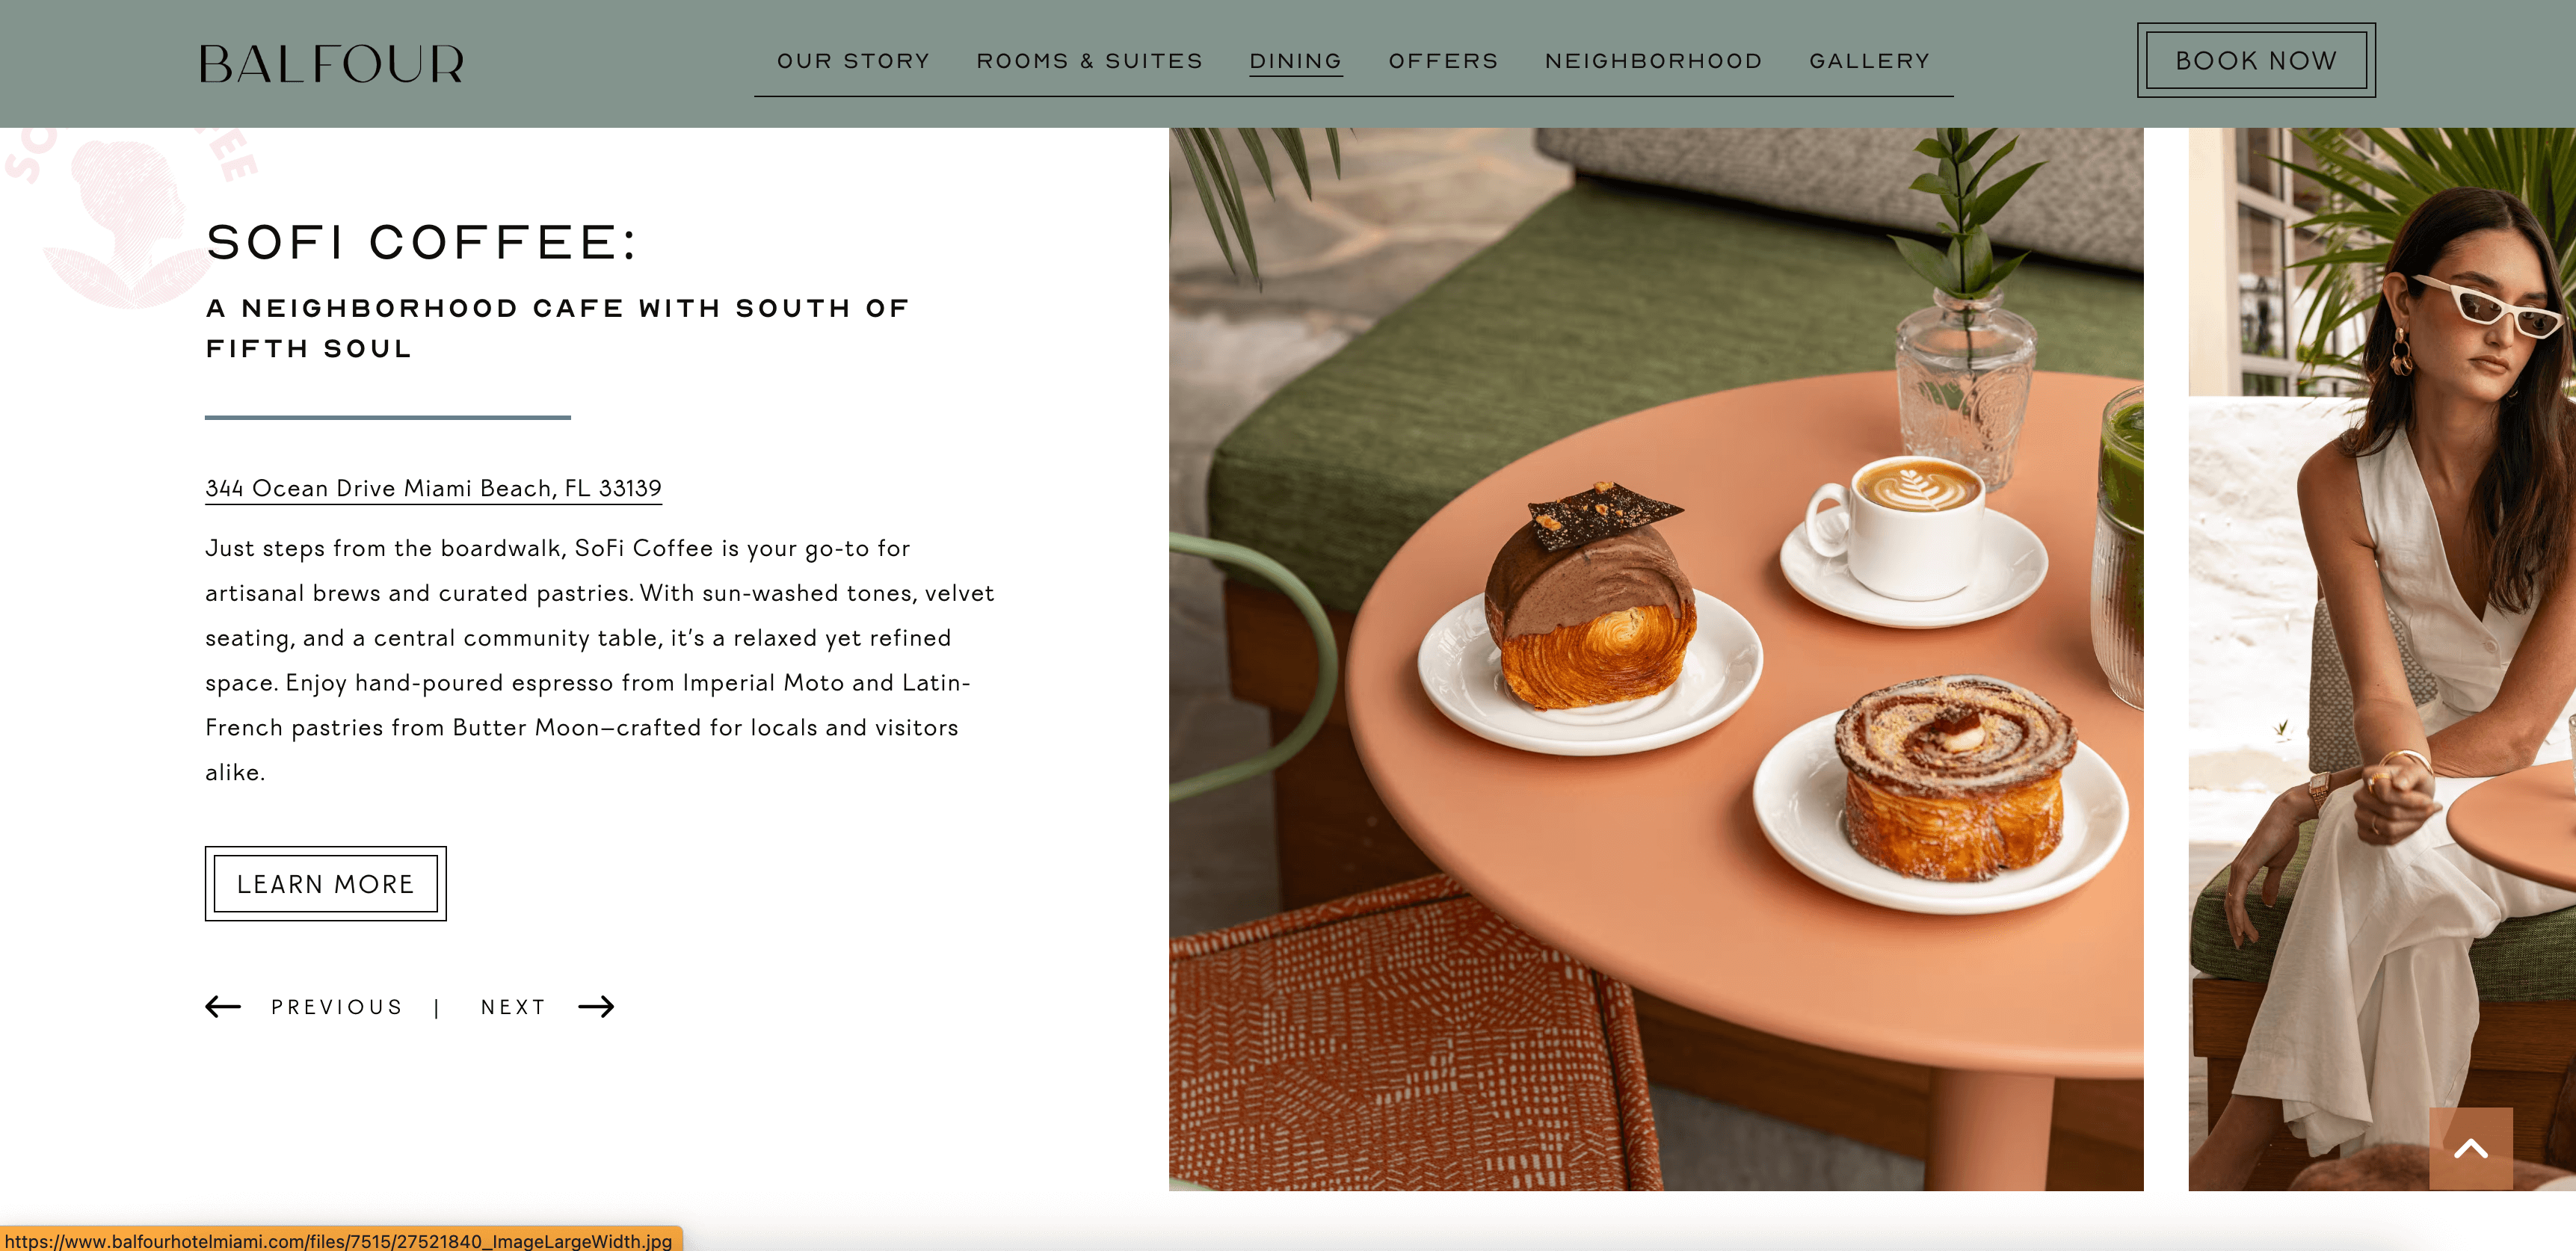Screen dimensions: 2576x1251
Task: Click the SoFi Coffee heading
Action: point(421,242)
